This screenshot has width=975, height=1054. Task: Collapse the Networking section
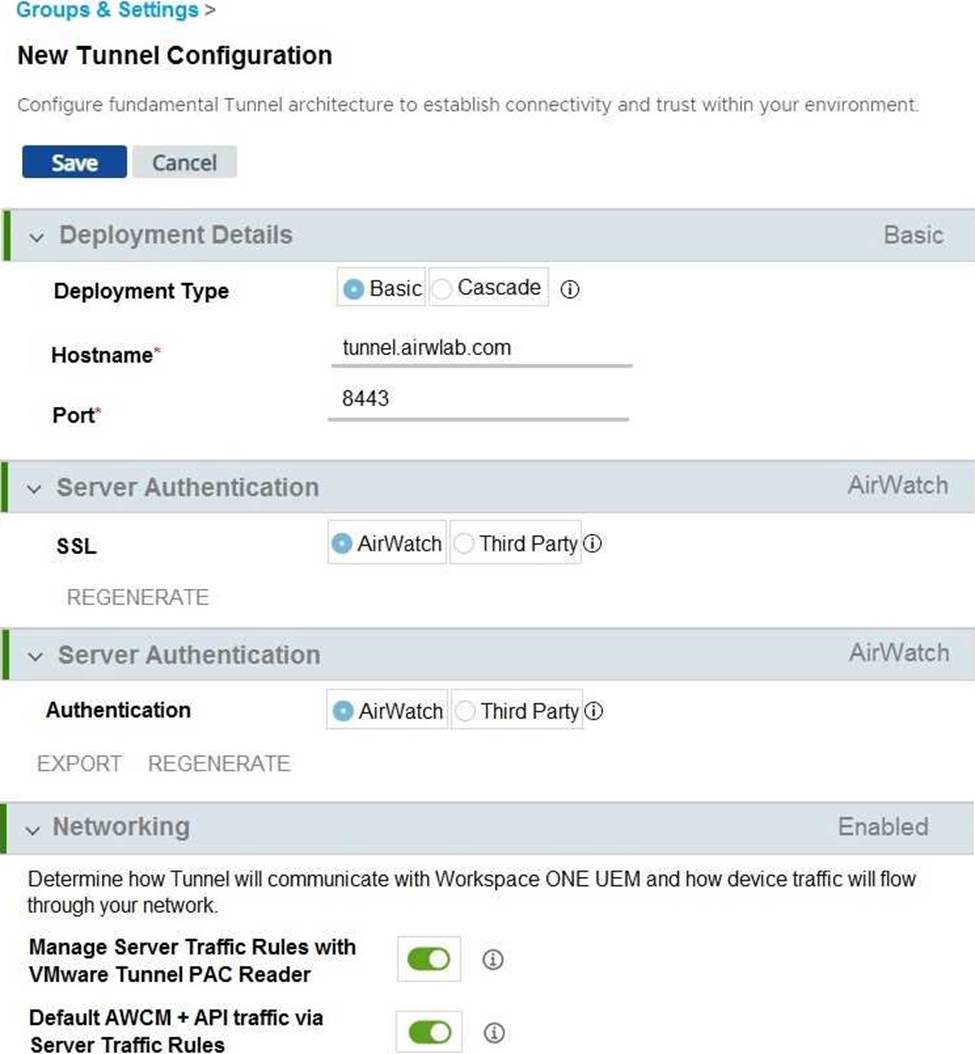point(32,830)
